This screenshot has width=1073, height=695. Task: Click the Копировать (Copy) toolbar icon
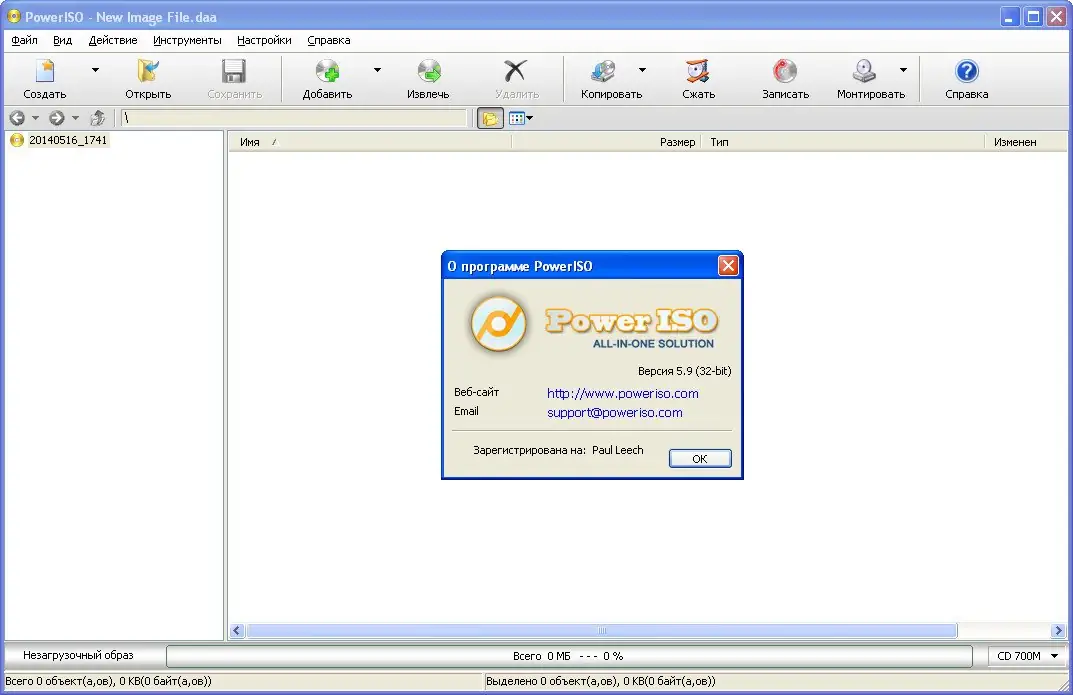pos(604,71)
